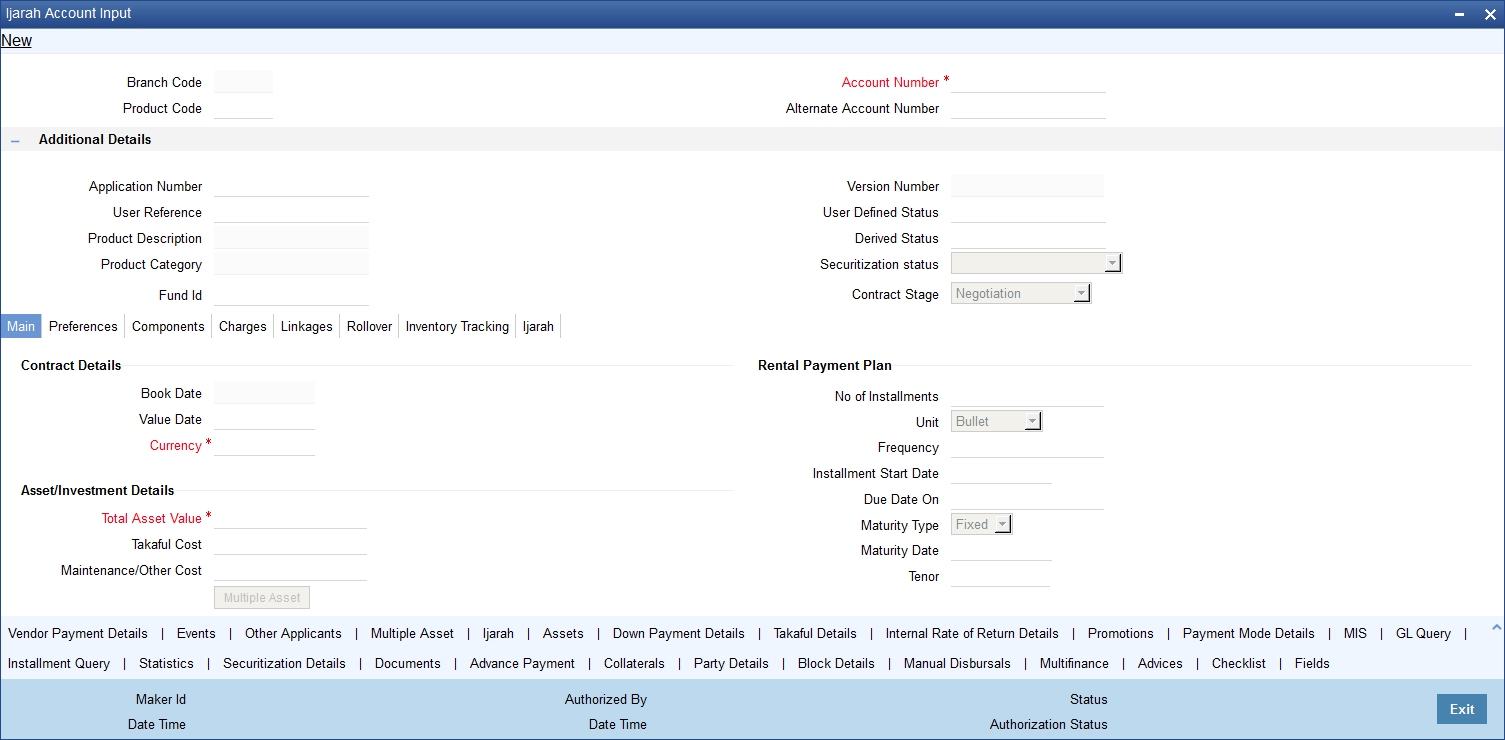The width and height of the screenshot is (1505, 740).
Task: Open the Collaterals link
Action: click(634, 664)
